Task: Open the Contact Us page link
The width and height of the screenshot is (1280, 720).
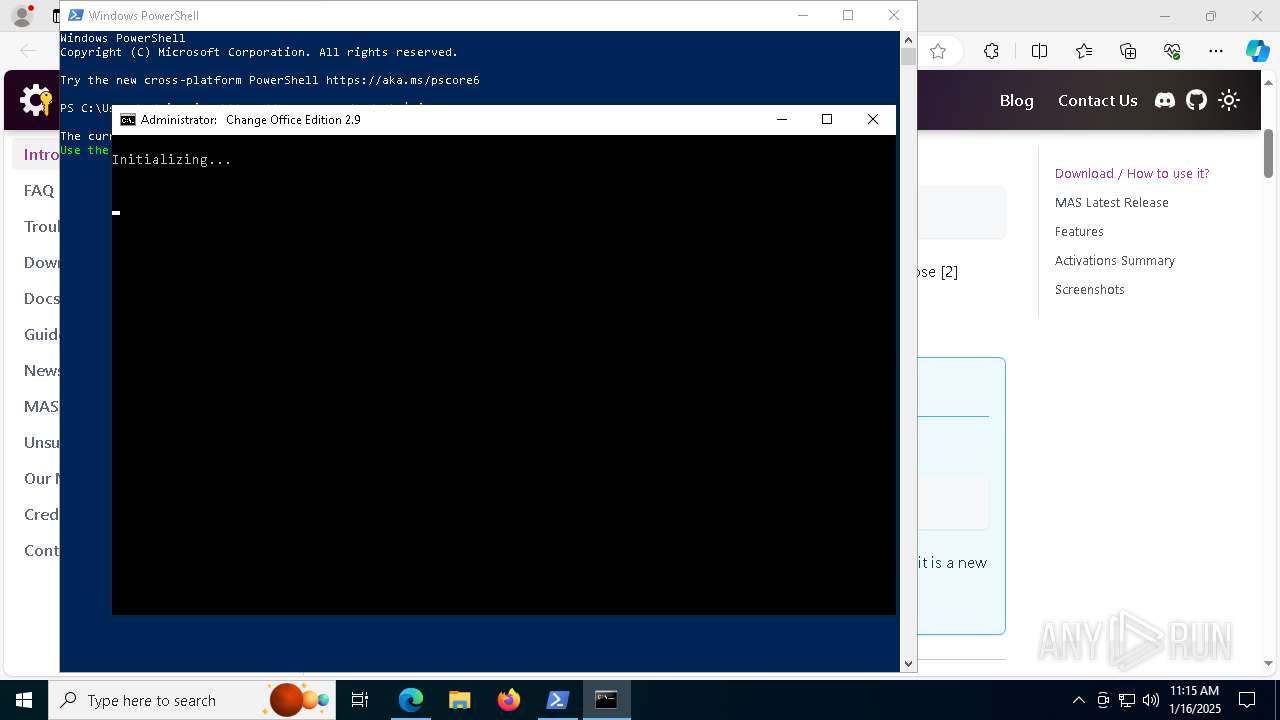Action: coord(1097,100)
